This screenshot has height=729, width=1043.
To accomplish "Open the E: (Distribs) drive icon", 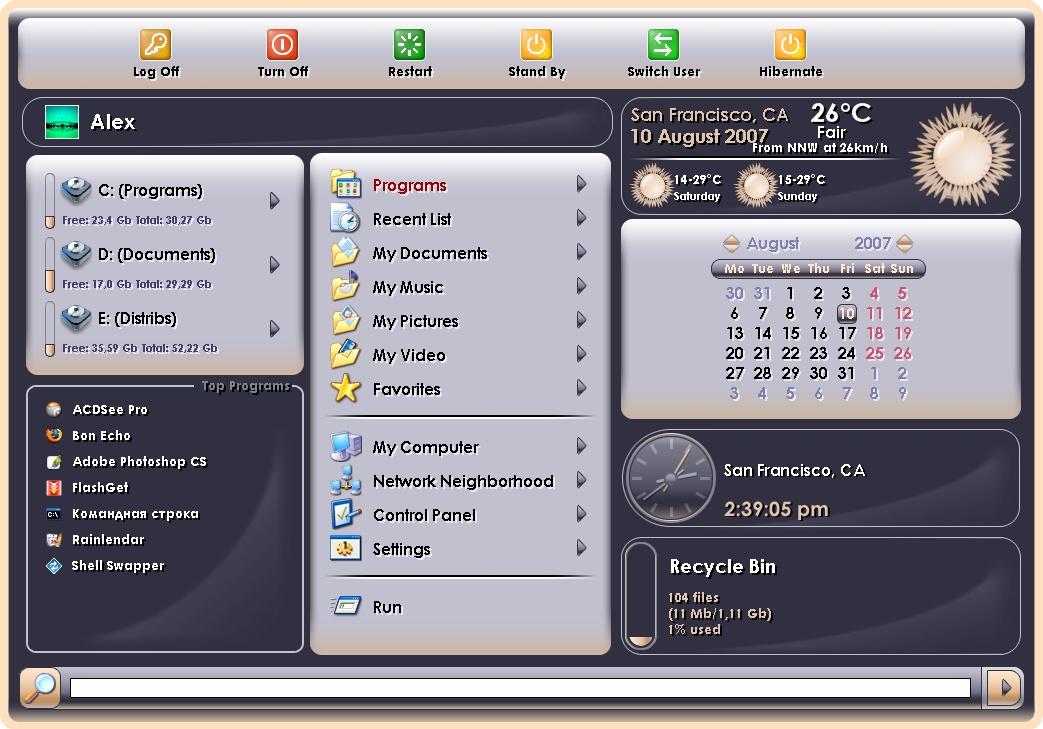I will pyautogui.click(x=76, y=318).
